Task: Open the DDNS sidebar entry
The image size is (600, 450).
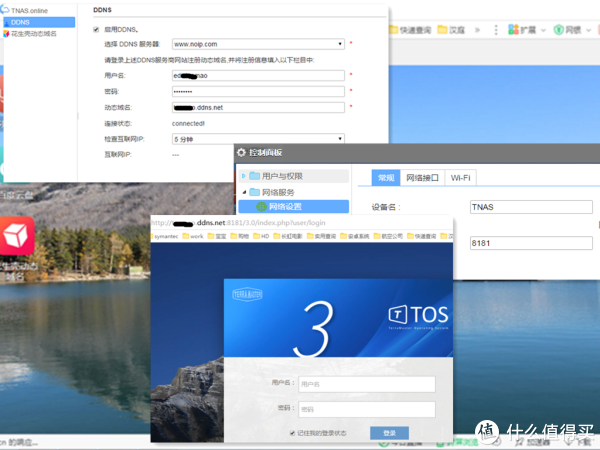Action: click(20, 21)
